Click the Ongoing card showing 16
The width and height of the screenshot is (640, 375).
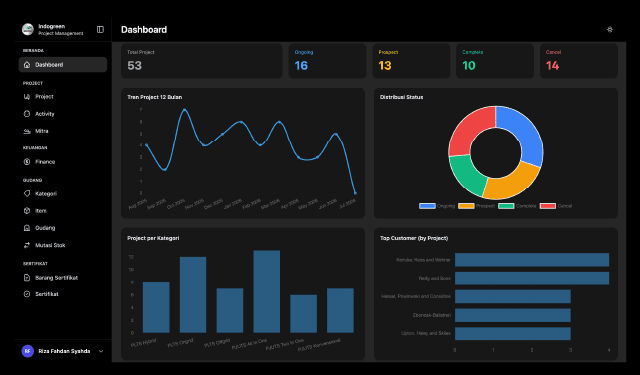[x=327, y=61]
